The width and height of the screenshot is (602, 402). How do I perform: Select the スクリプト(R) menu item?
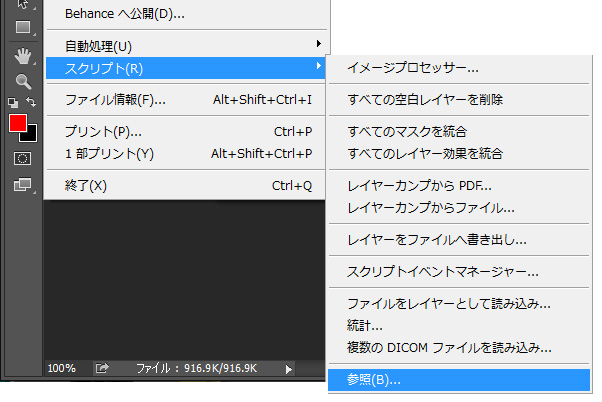click(x=186, y=68)
